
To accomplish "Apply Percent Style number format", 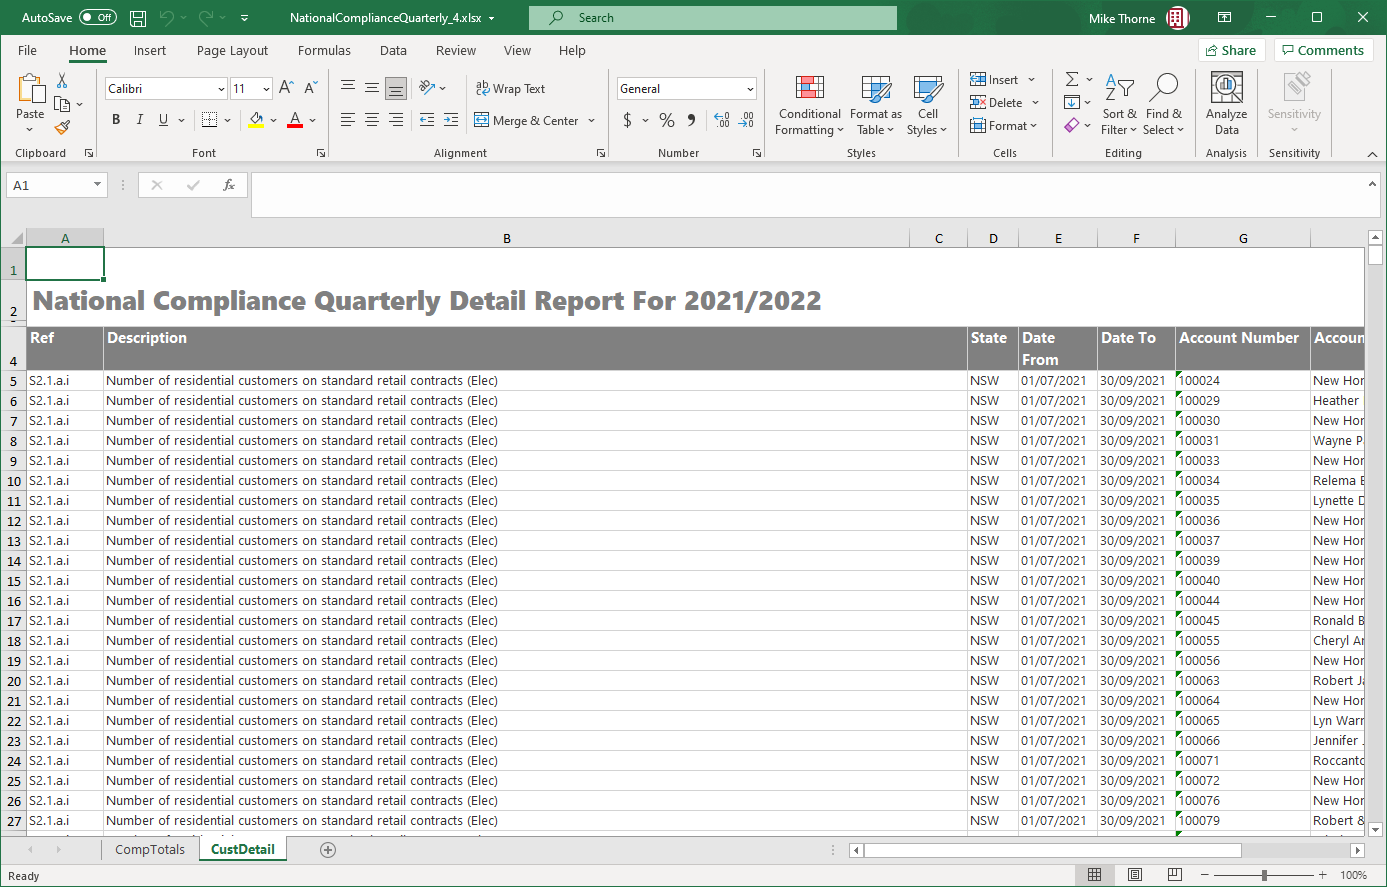I will pyautogui.click(x=666, y=119).
